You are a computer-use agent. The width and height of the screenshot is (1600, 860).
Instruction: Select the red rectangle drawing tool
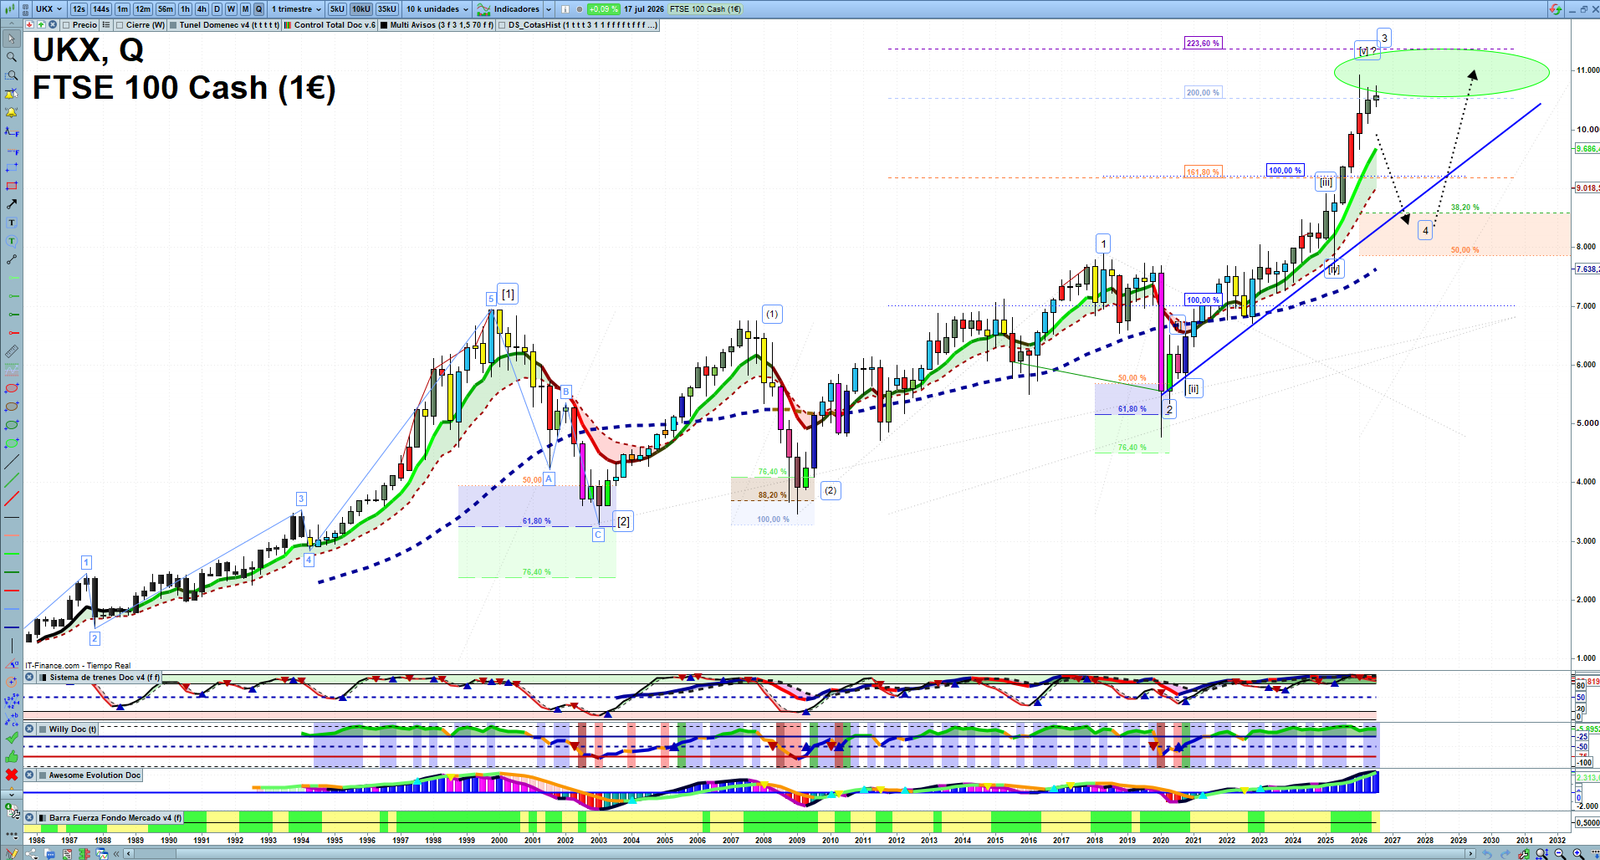tap(12, 186)
